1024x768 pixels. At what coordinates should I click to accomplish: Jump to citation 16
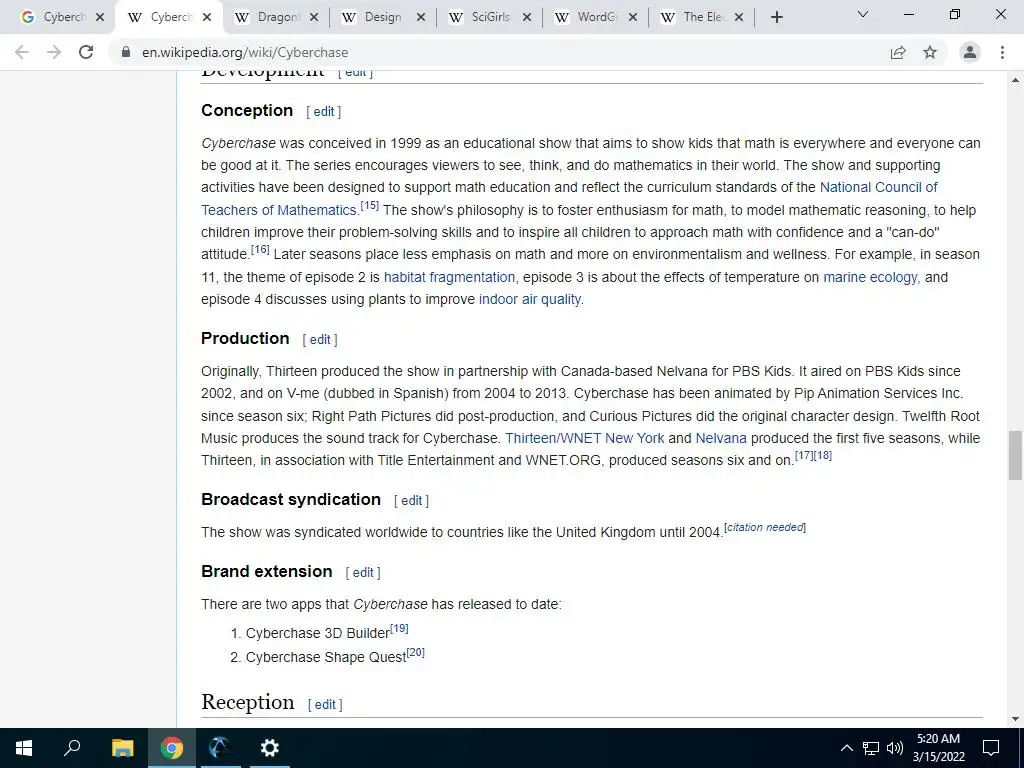tap(260, 249)
